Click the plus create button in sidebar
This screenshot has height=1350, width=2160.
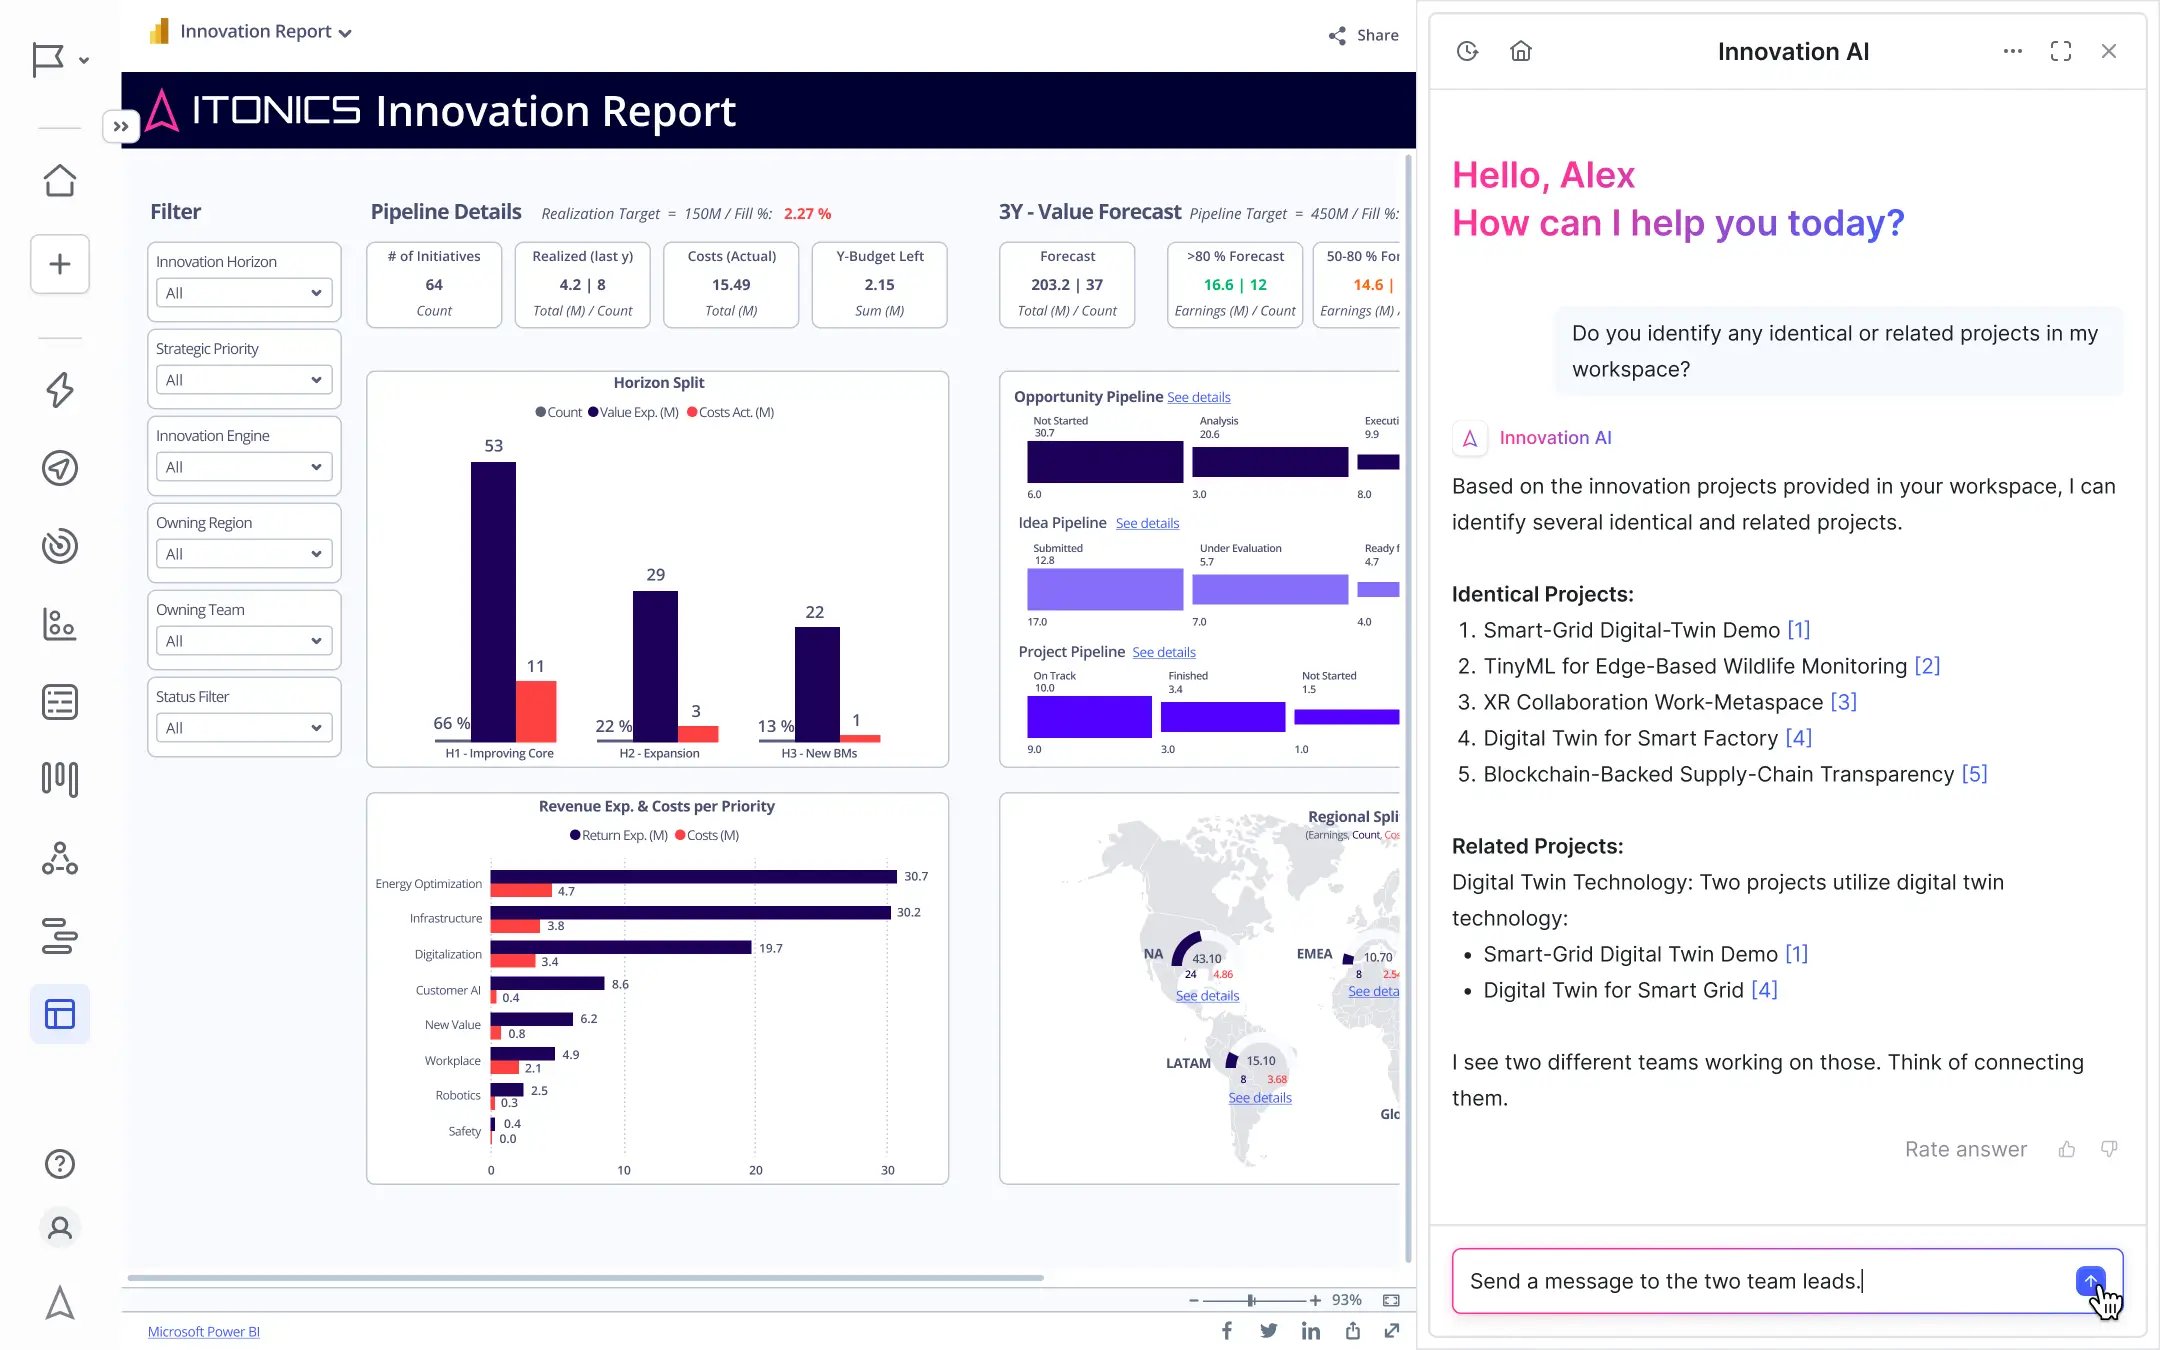[60, 264]
